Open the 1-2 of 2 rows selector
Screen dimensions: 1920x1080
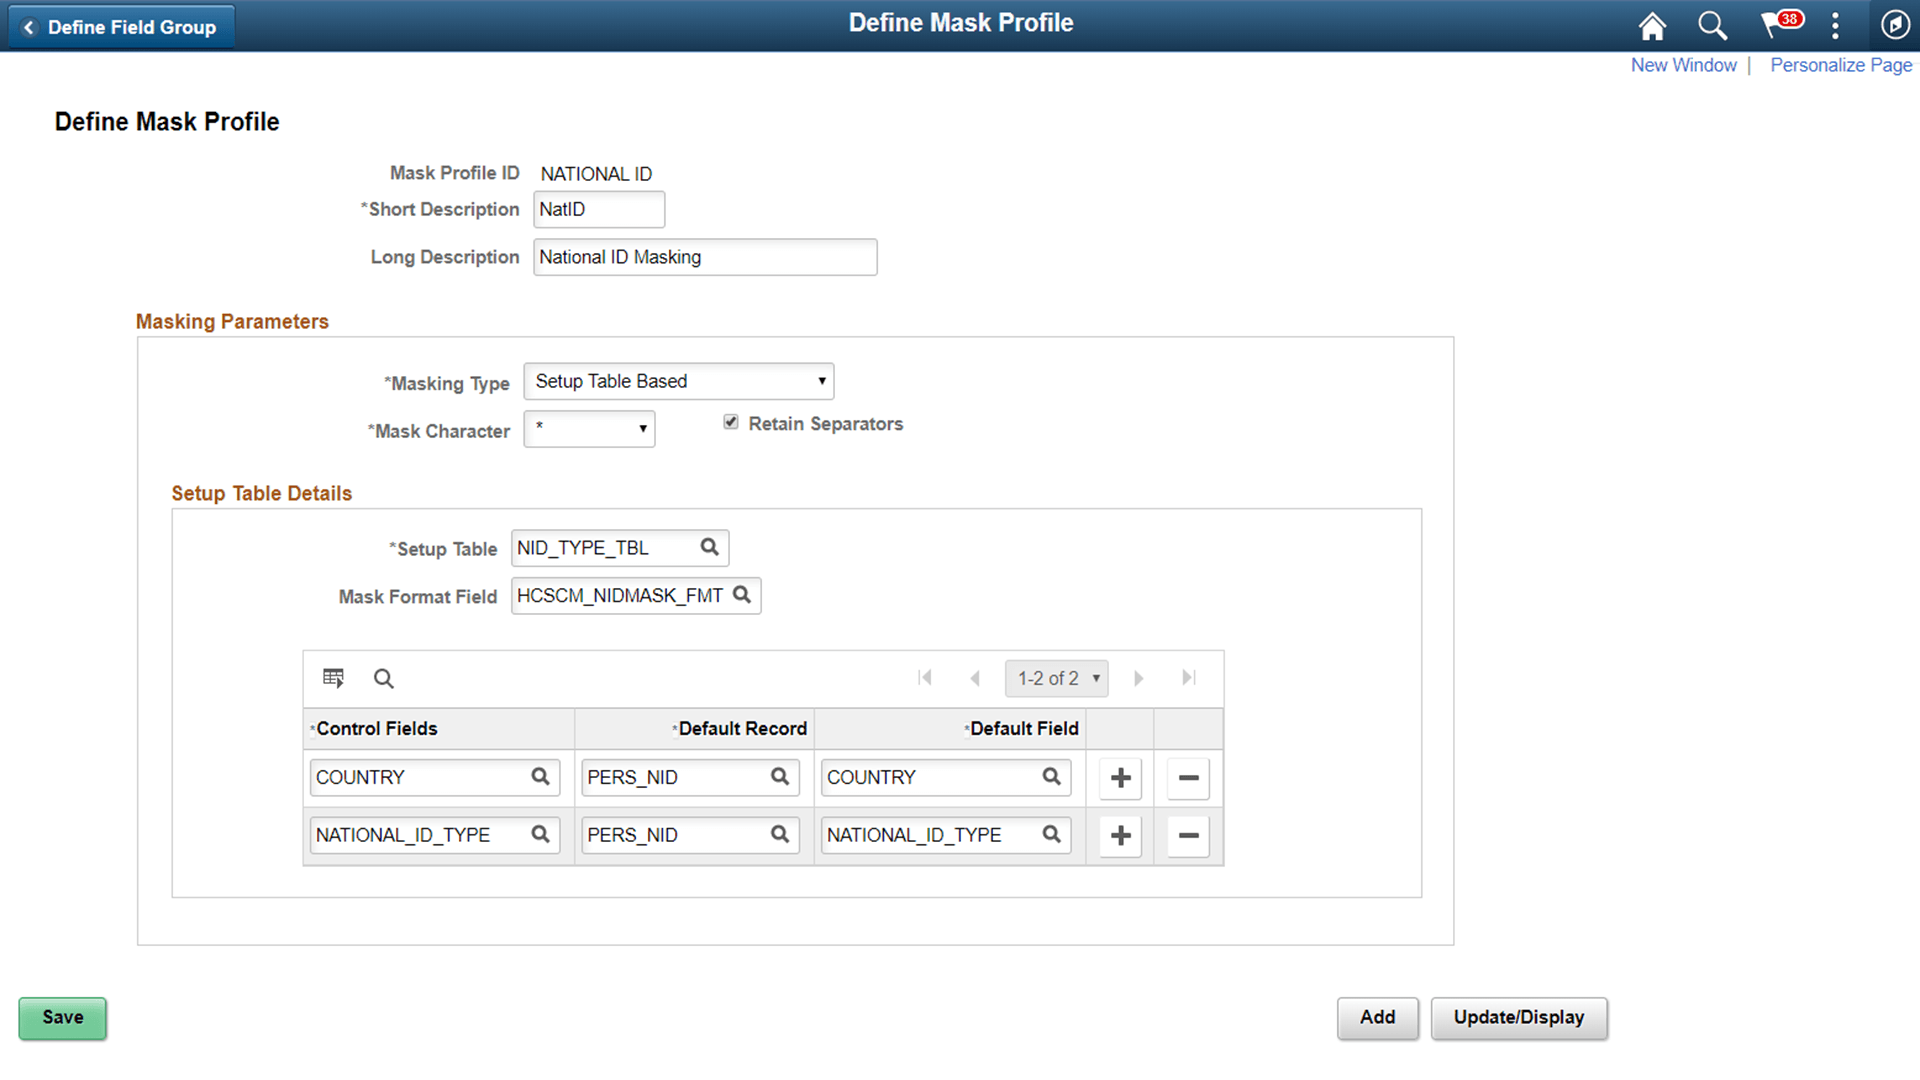click(1056, 678)
